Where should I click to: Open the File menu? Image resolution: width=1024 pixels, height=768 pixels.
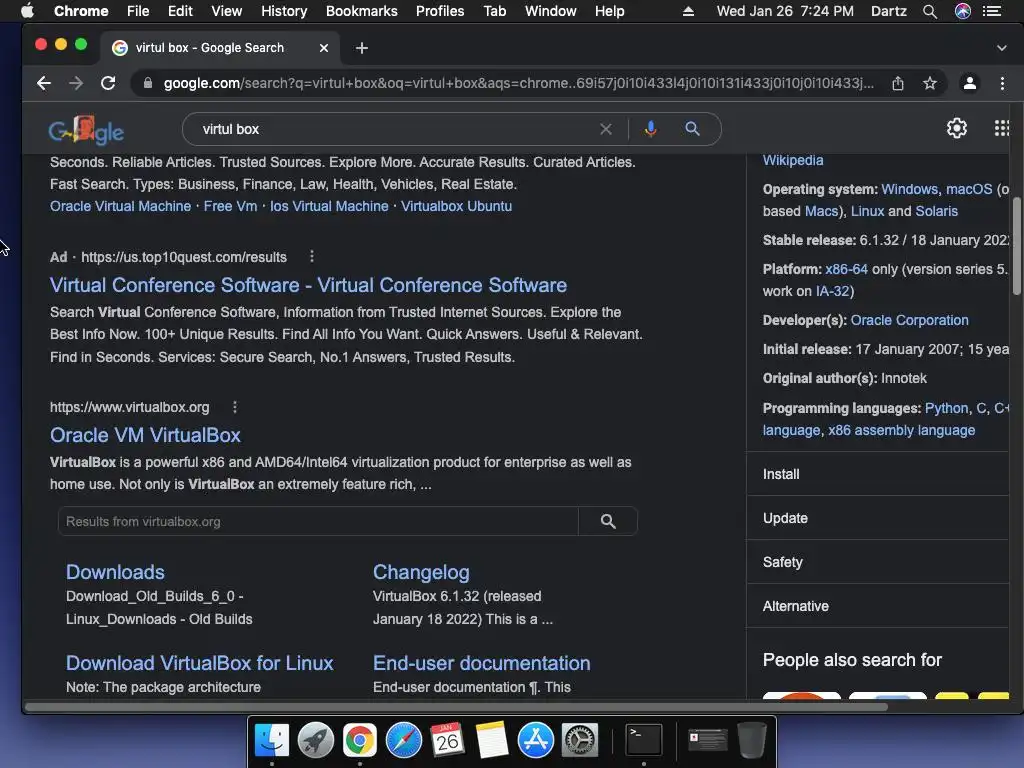coord(138,11)
